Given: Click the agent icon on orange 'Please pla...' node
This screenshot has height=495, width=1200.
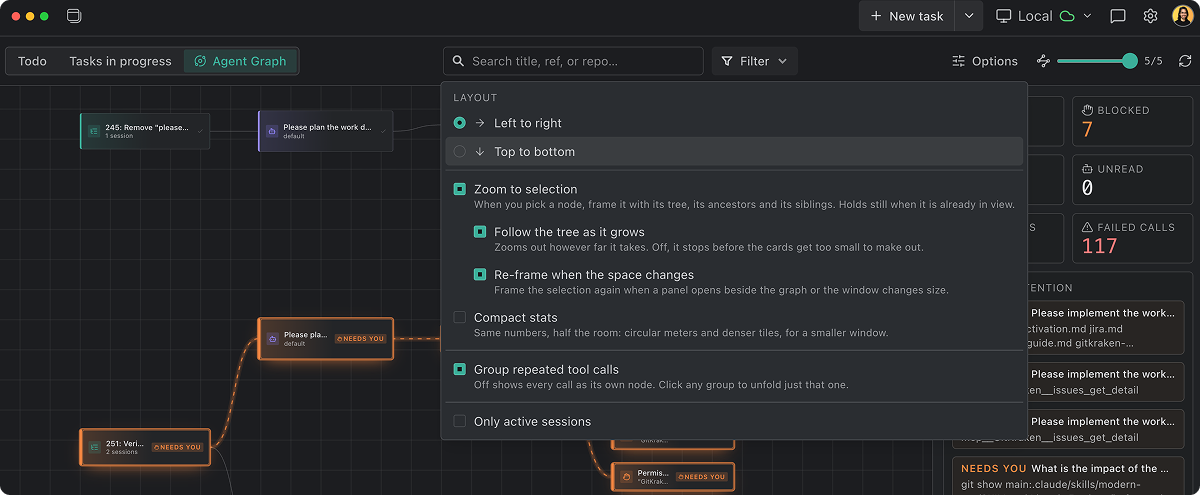Looking at the screenshot, I should coord(271,339).
